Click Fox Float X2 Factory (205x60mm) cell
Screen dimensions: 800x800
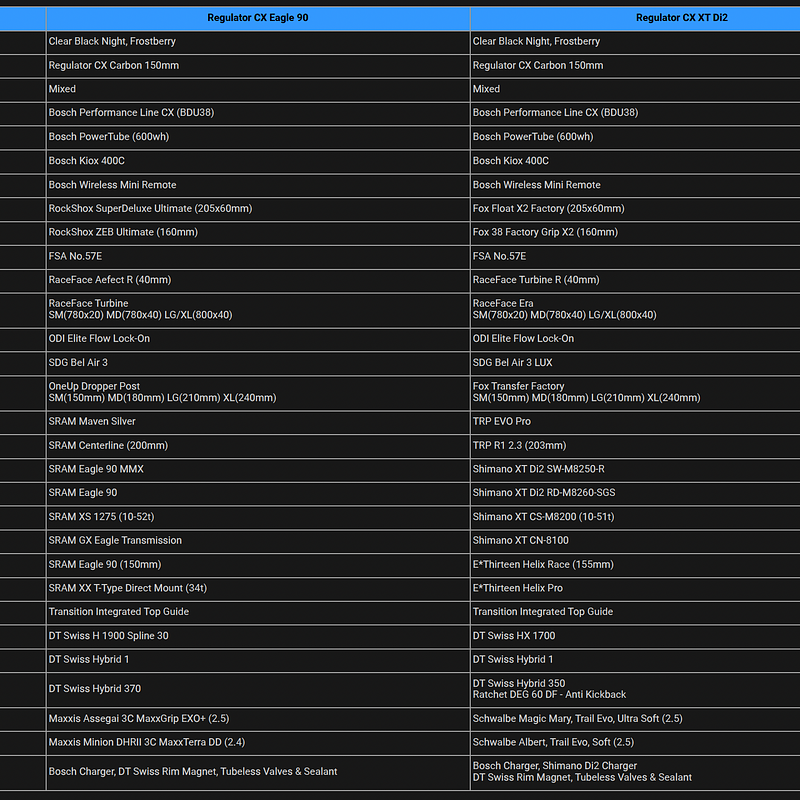point(635,209)
